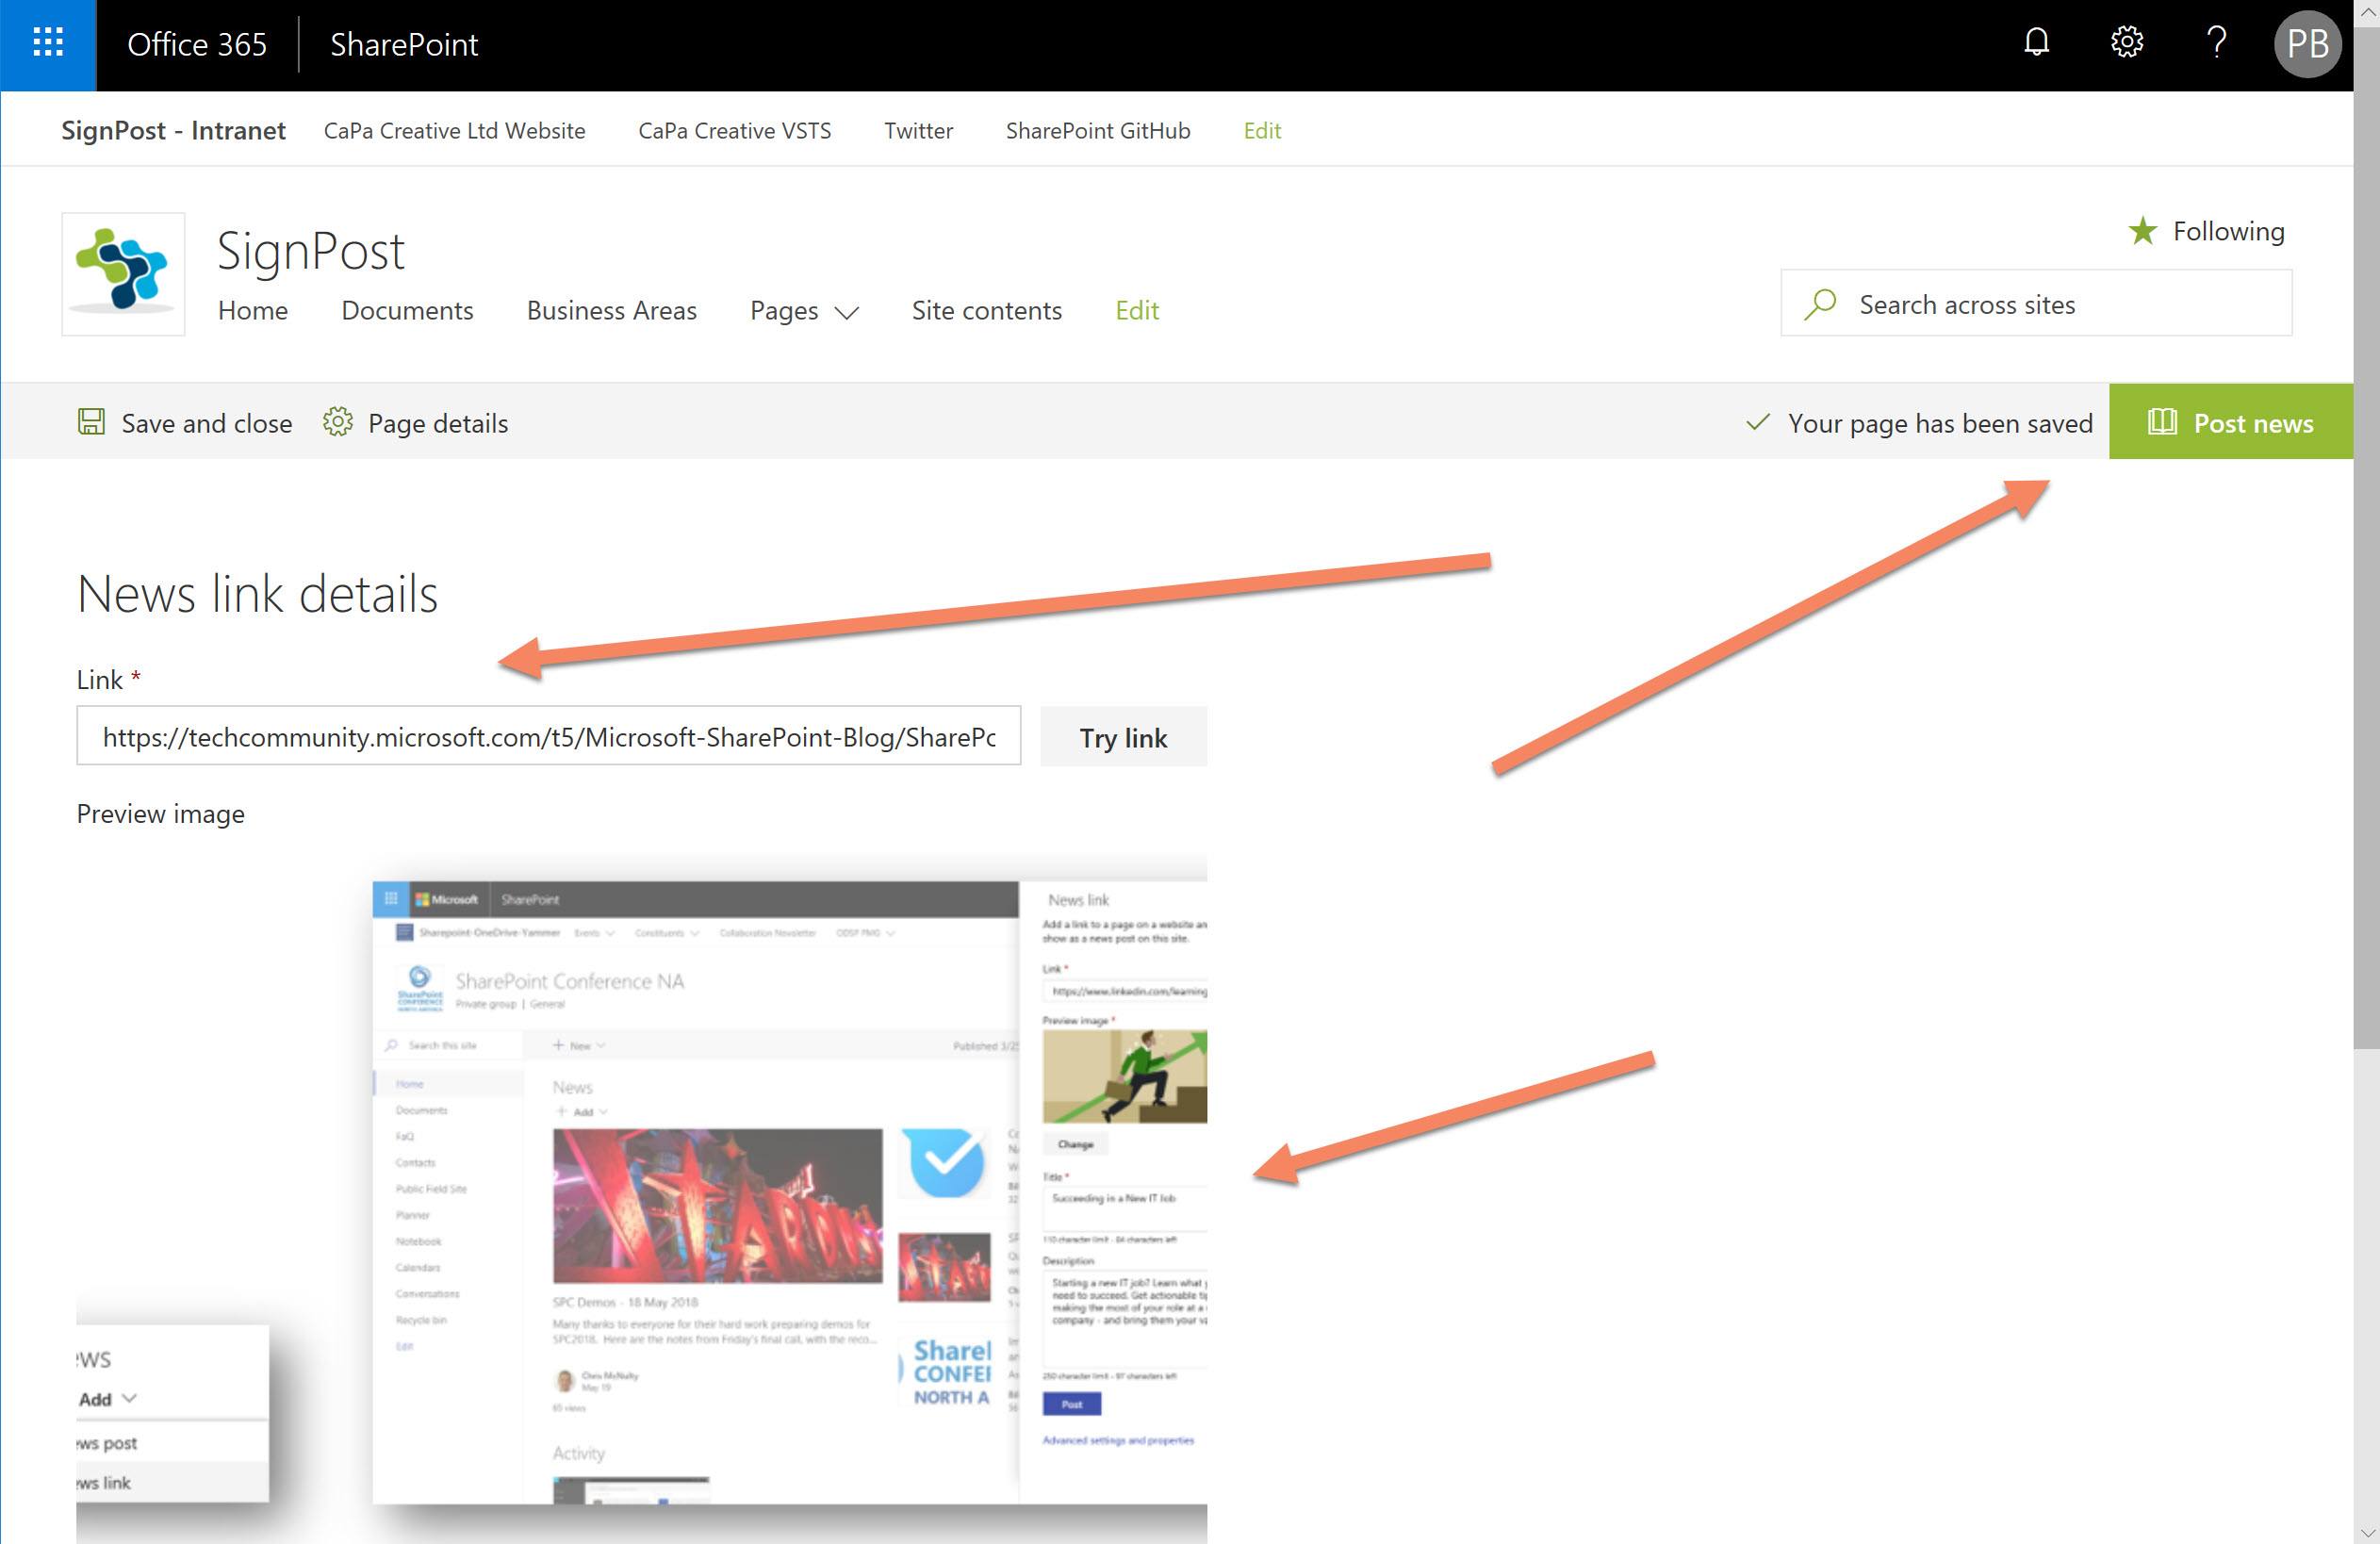Select the preview image thumbnail
This screenshot has height=1544, width=2380.
[790, 1190]
